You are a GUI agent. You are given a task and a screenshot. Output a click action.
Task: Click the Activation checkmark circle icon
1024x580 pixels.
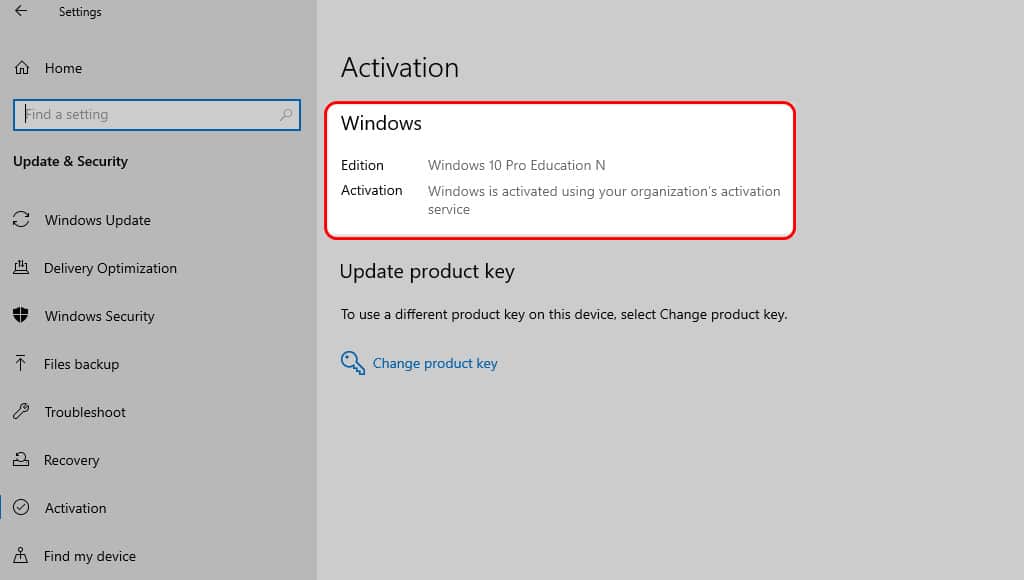(x=21, y=508)
